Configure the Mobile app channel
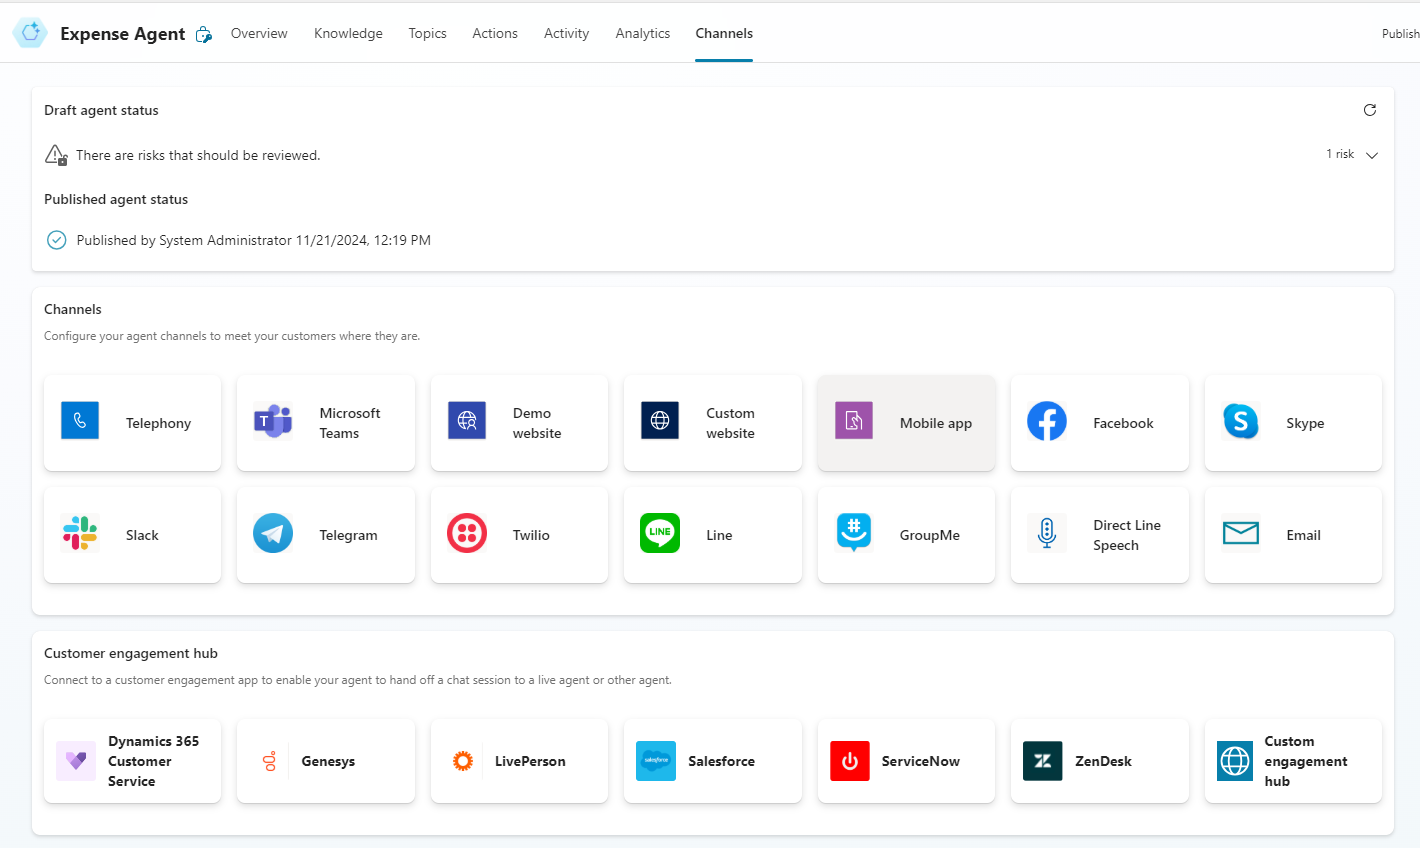Image resolution: width=1420 pixels, height=848 pixels. click(905, 422)
